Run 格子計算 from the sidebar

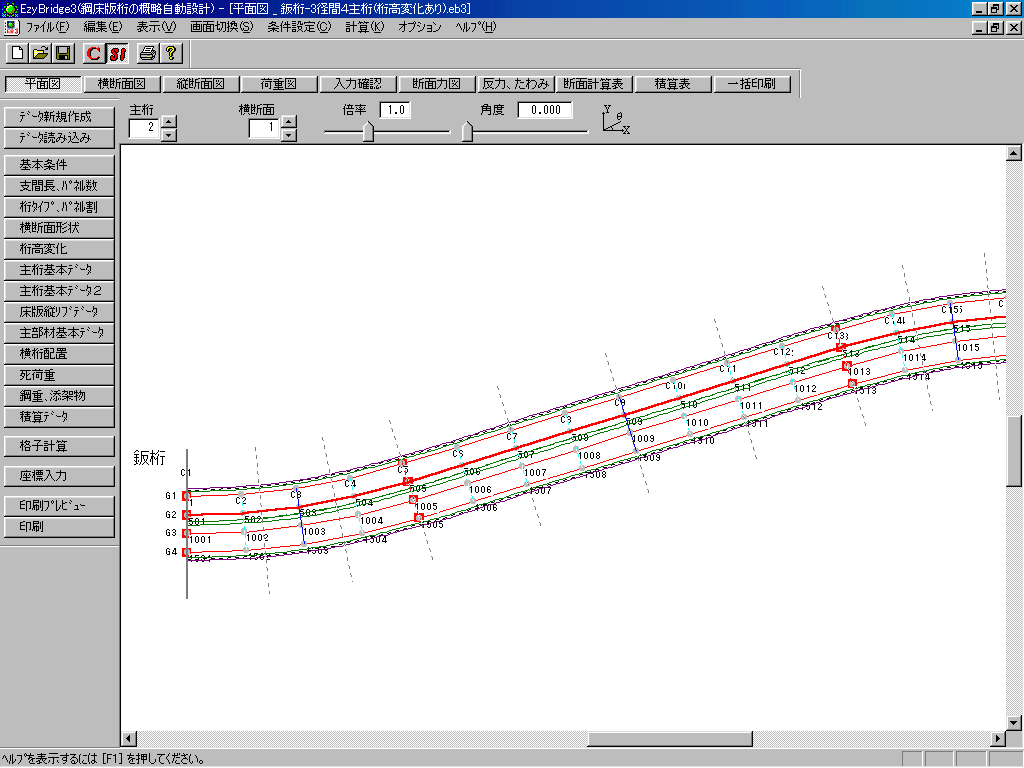click(59, 446)
